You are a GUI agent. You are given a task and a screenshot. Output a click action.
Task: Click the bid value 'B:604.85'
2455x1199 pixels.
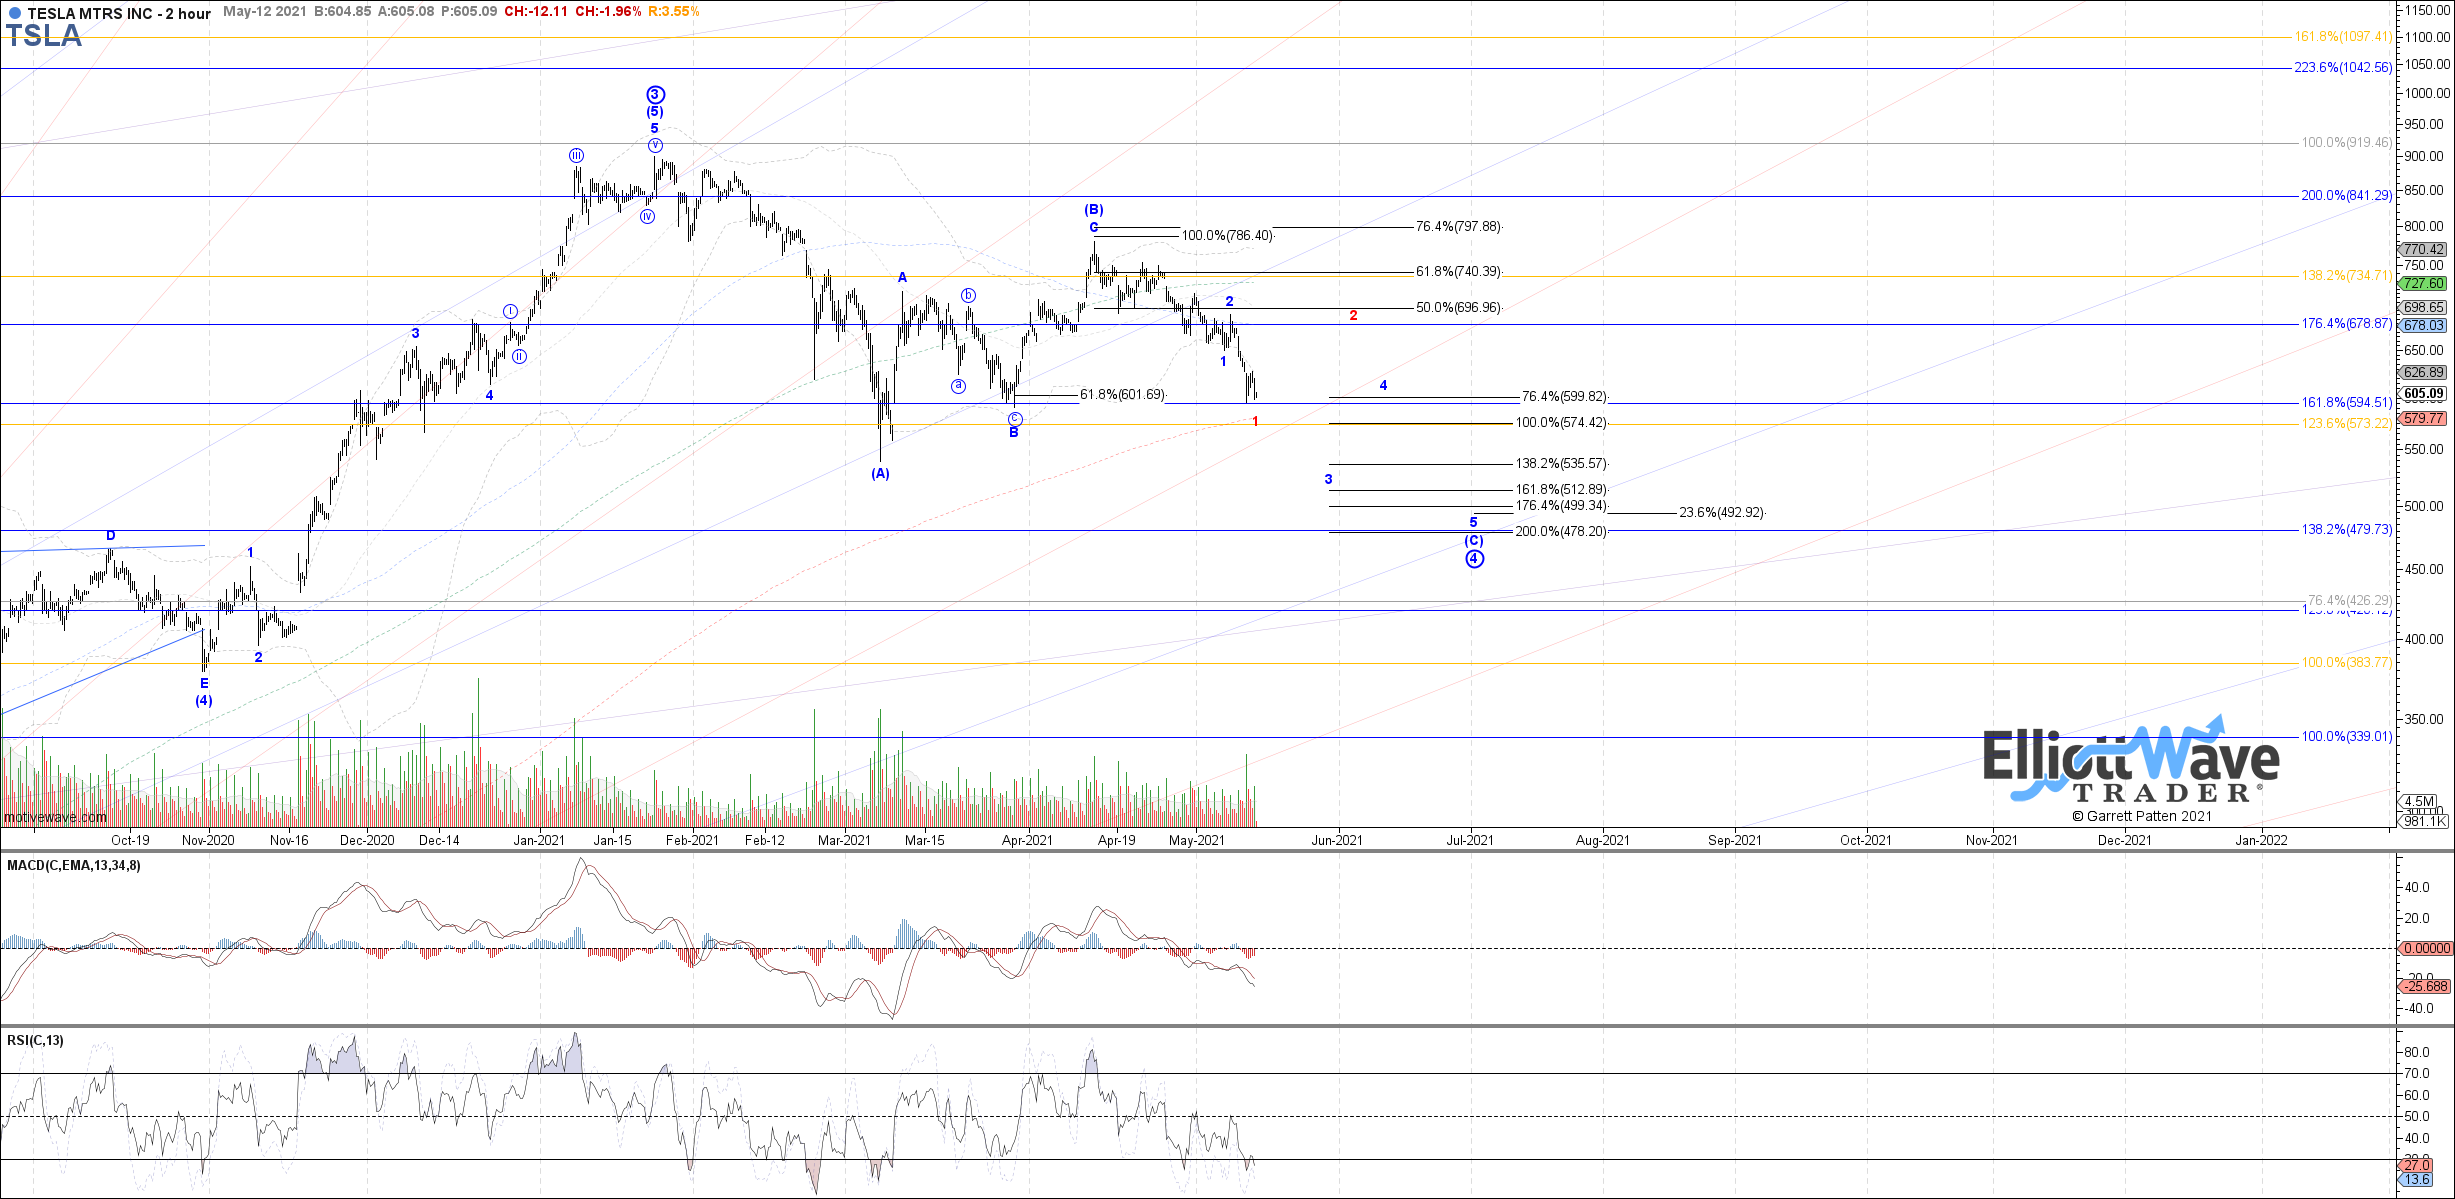pos(342,11)
